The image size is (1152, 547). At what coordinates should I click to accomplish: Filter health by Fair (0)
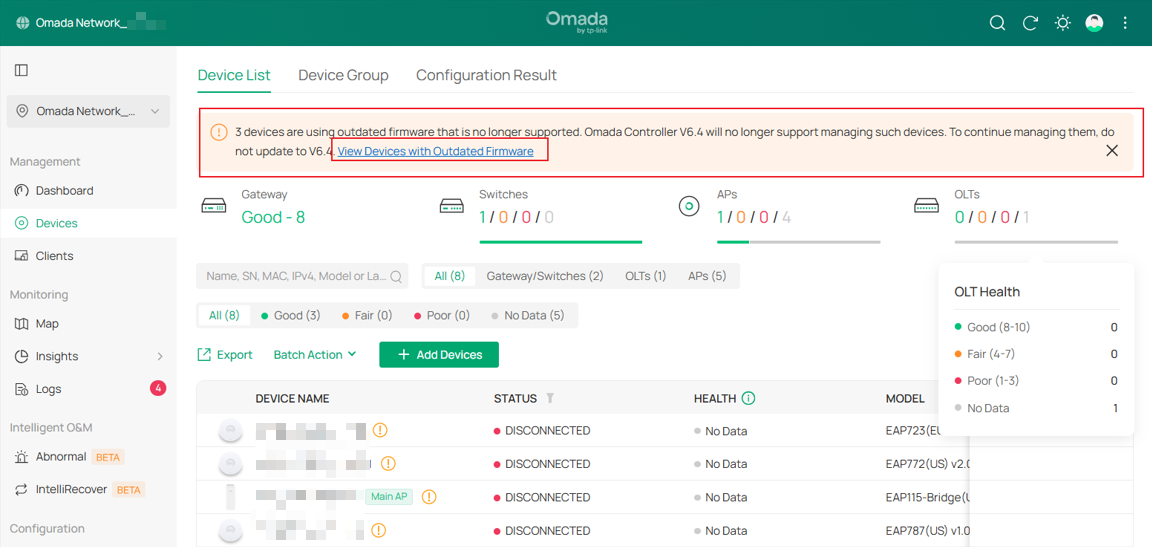(x=367, y=315)
